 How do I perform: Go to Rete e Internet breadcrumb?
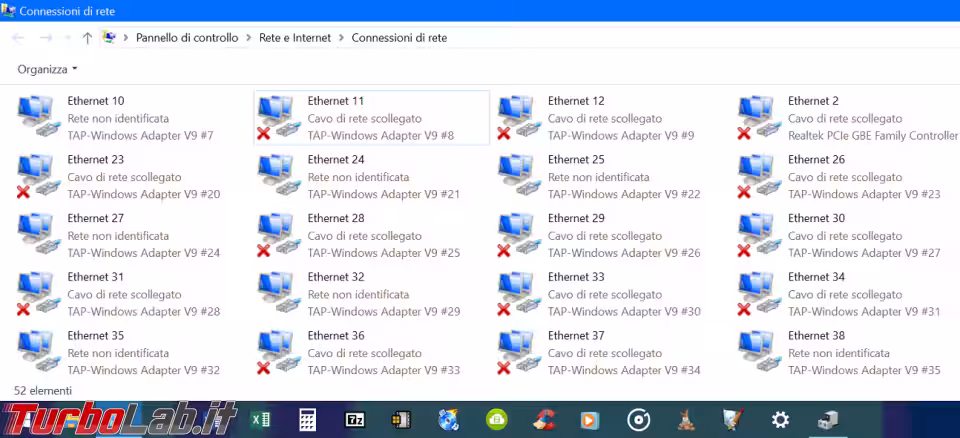pos(295,38)
